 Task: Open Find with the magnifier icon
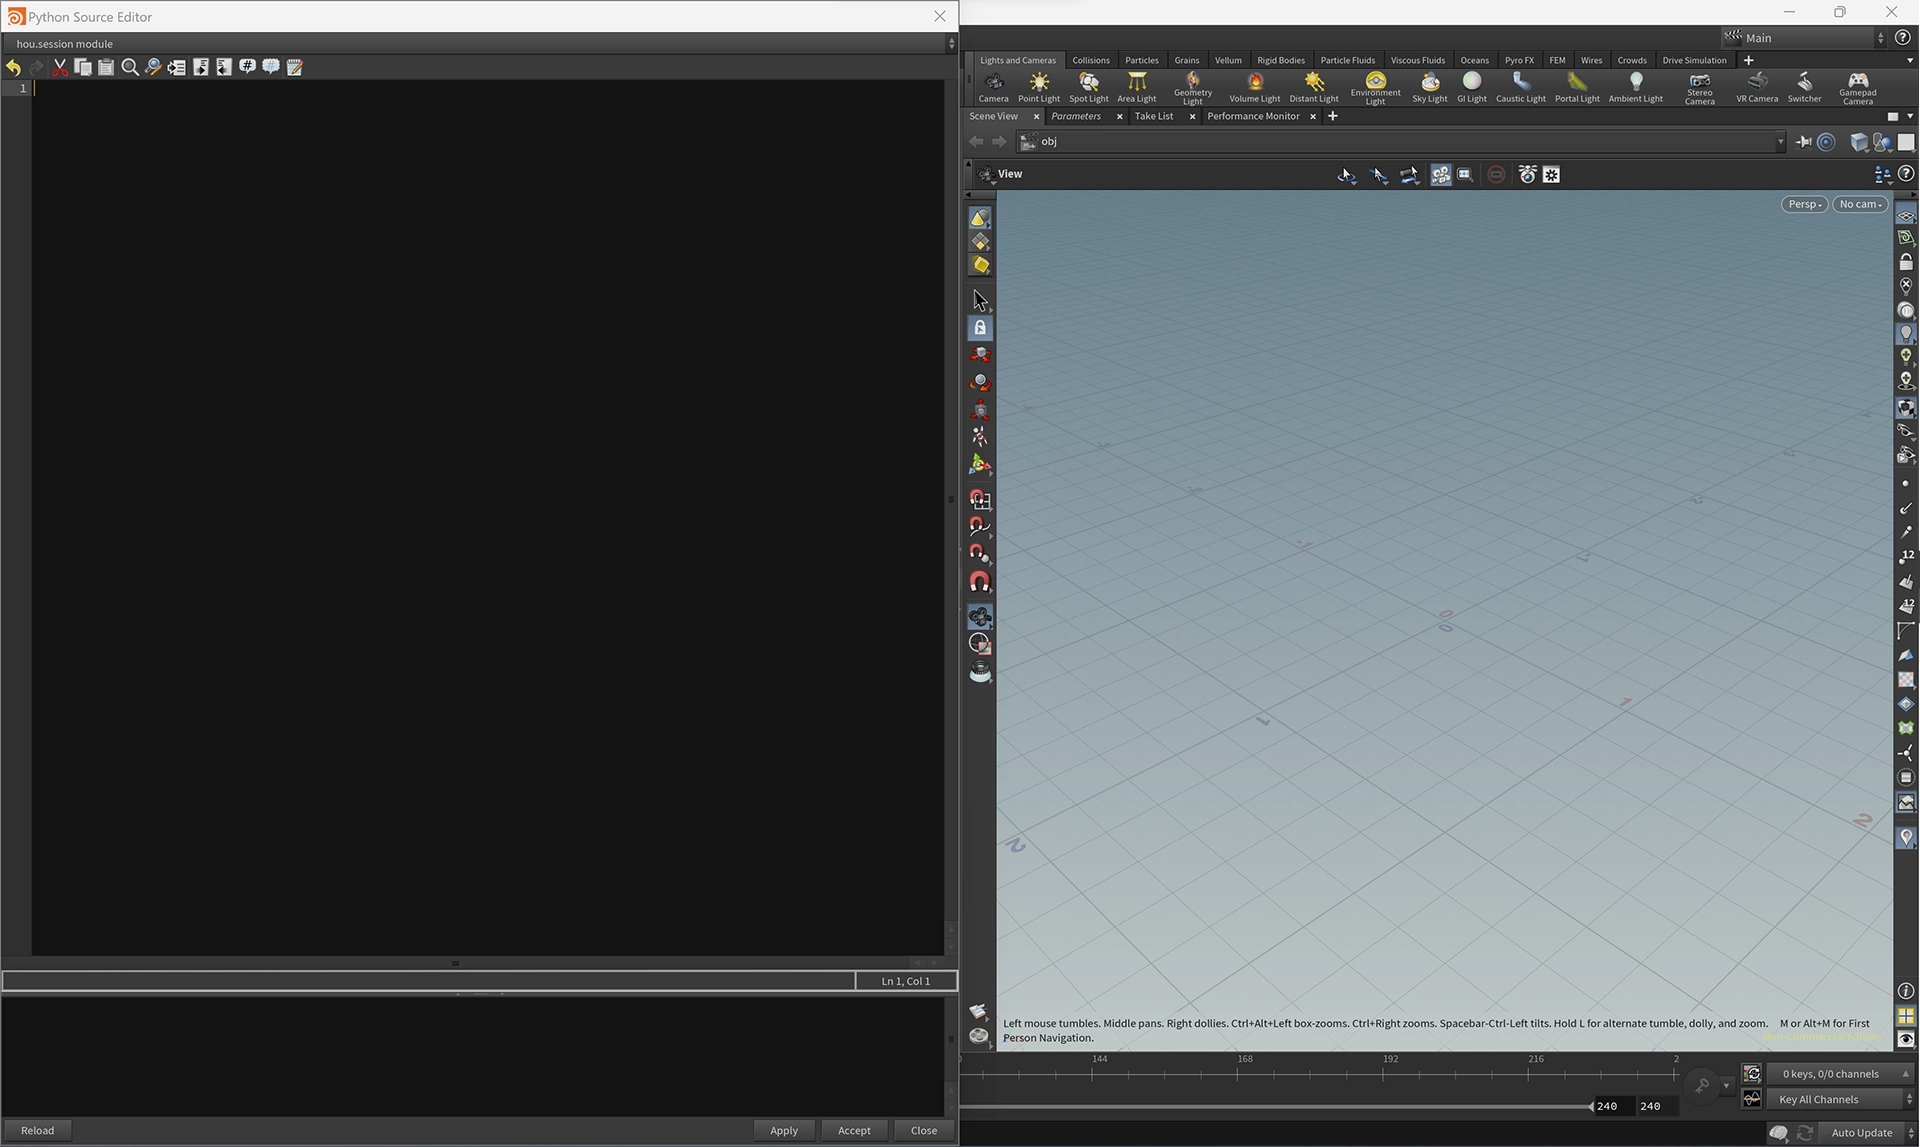130,67
